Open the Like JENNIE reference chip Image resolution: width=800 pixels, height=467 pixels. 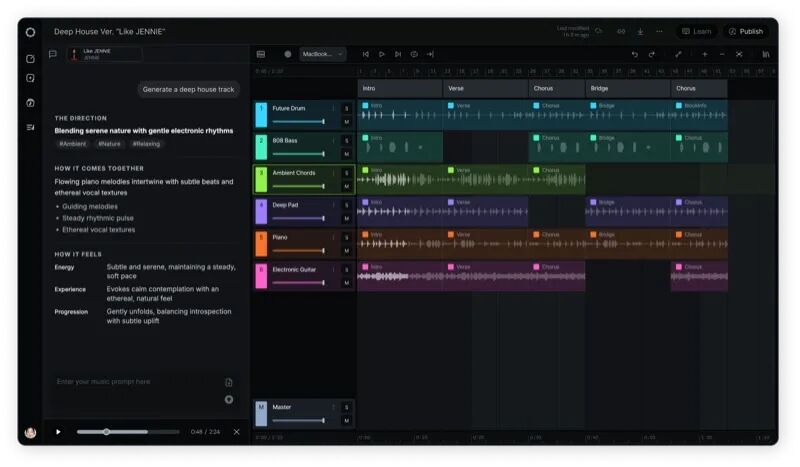tap(105, 54)
